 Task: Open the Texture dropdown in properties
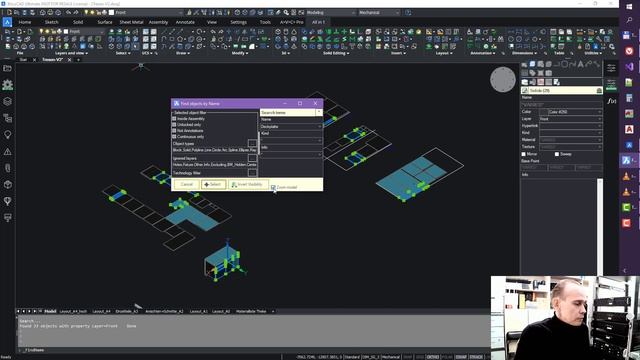[600, 147]
